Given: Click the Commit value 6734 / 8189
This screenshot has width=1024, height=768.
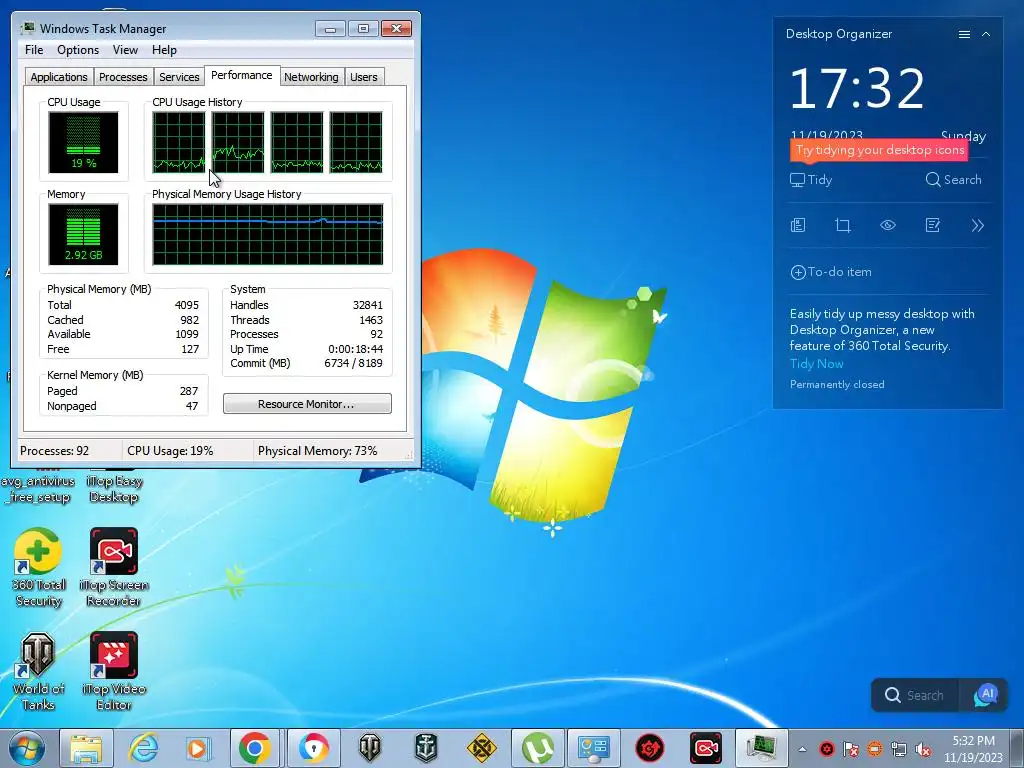Looking at the screenshot, I should click(x=353, y=363).
